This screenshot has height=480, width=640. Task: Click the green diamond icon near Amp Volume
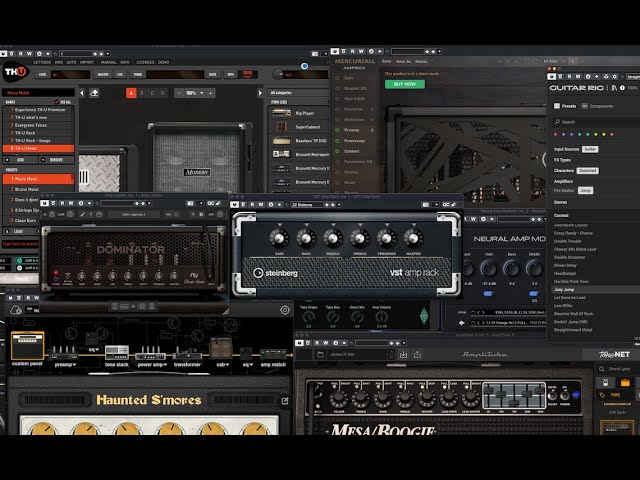pos(424,316)
